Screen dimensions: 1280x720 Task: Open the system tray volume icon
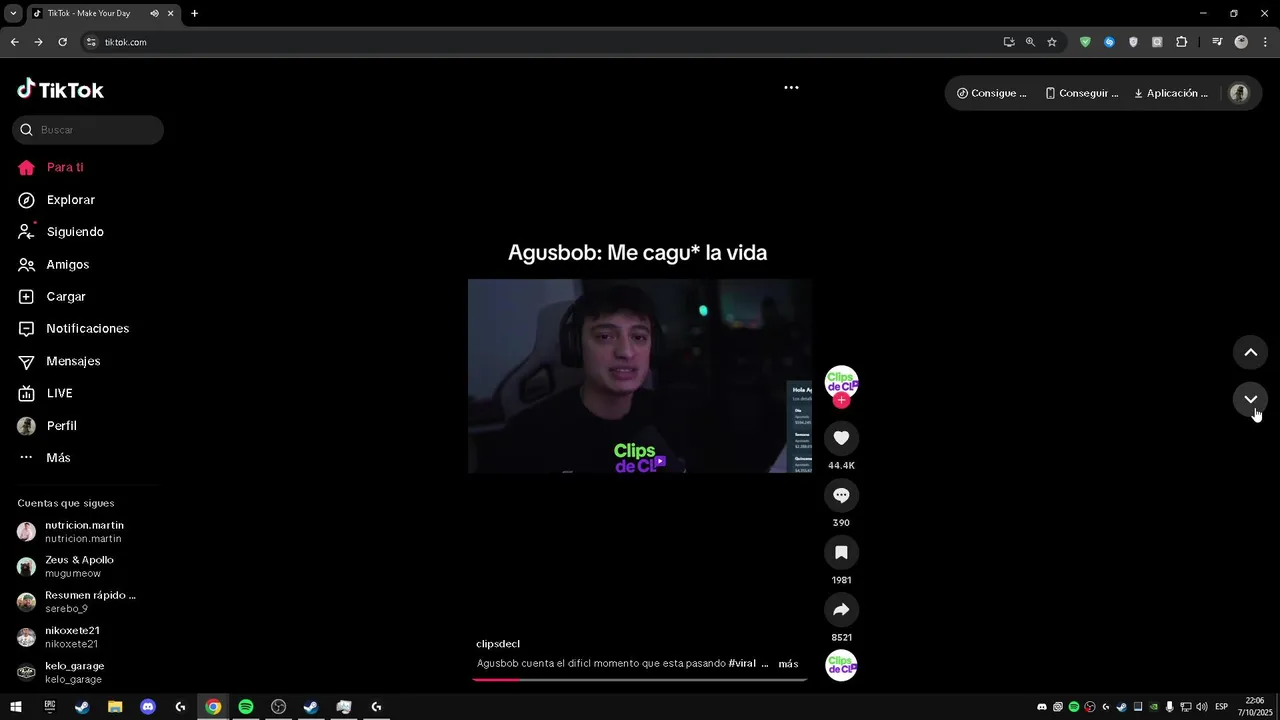[1201, 707]
